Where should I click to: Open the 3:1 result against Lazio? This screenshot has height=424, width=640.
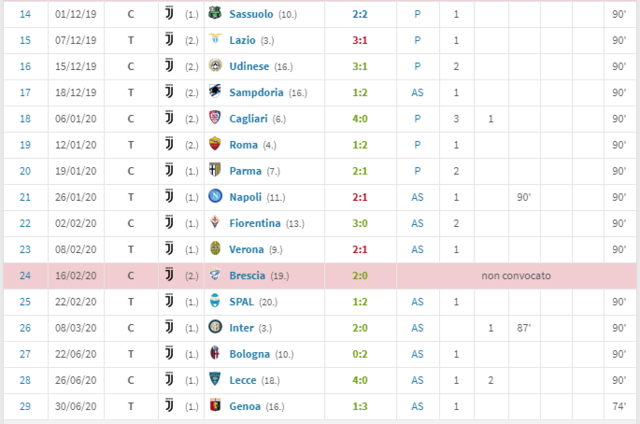click(x=336, y=40)
